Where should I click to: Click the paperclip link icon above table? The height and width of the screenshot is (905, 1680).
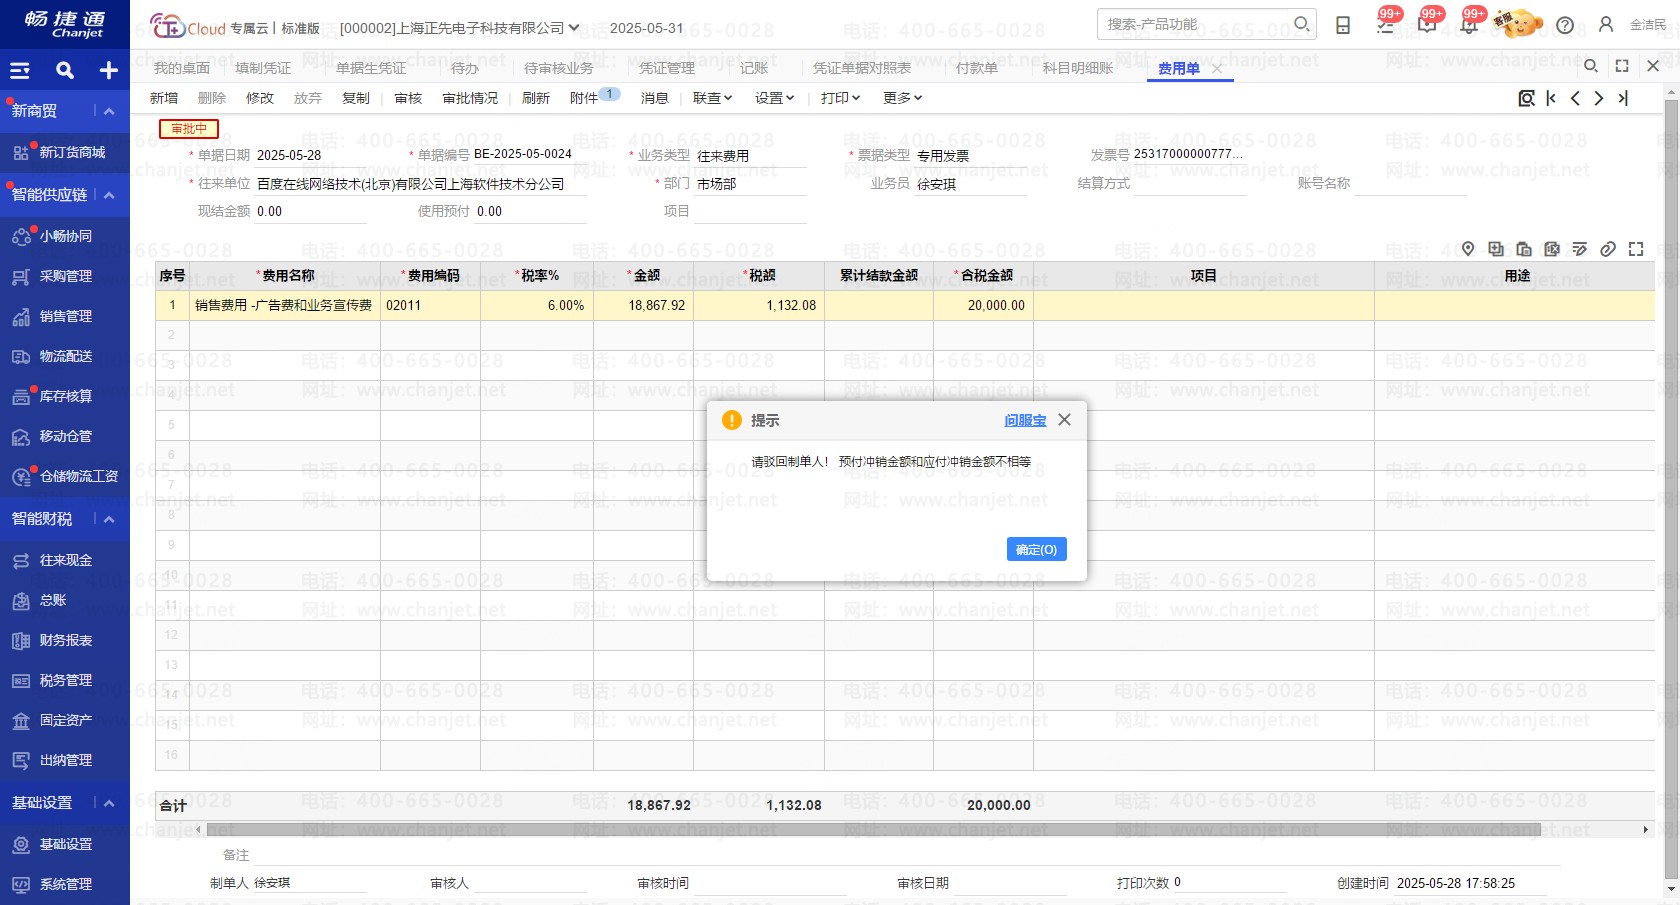pos(1608,249)
